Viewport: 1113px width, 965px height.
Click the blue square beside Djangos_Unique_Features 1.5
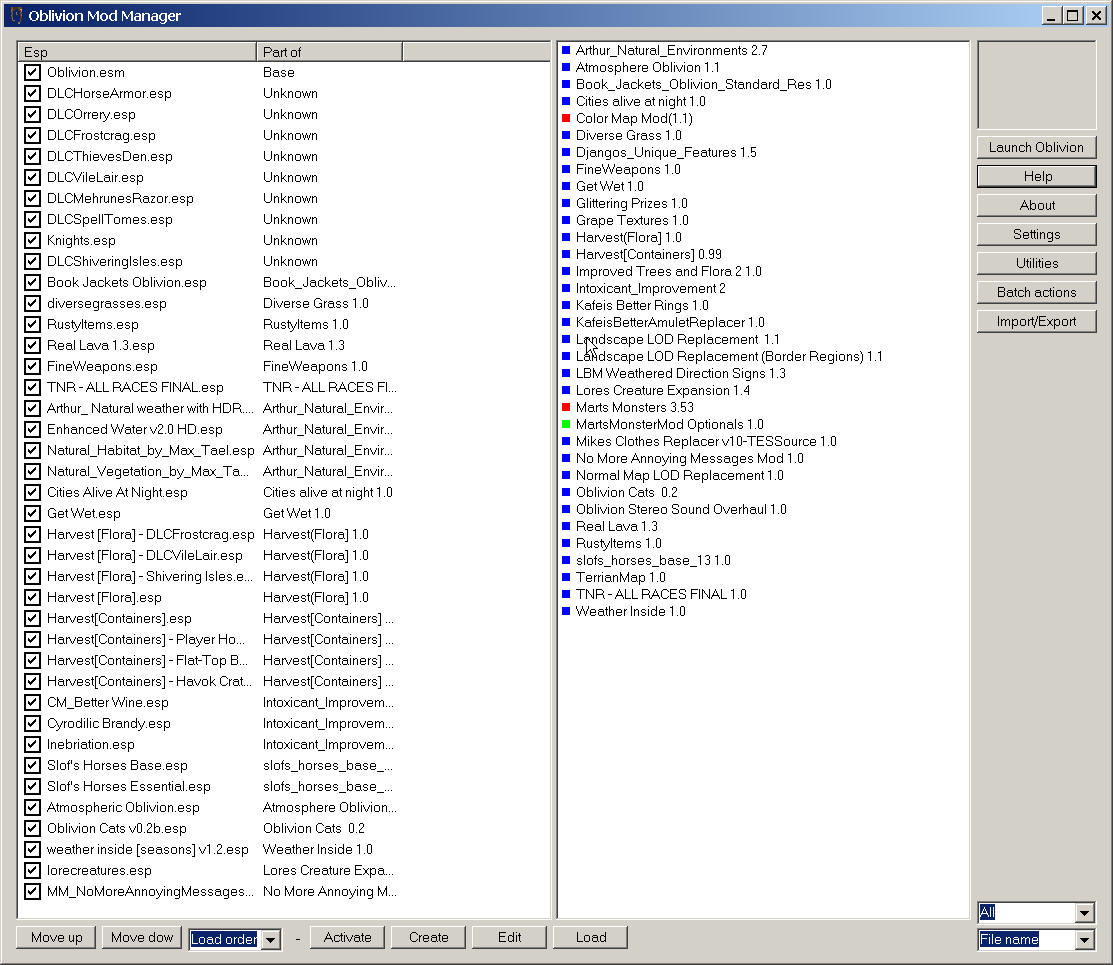566,152
